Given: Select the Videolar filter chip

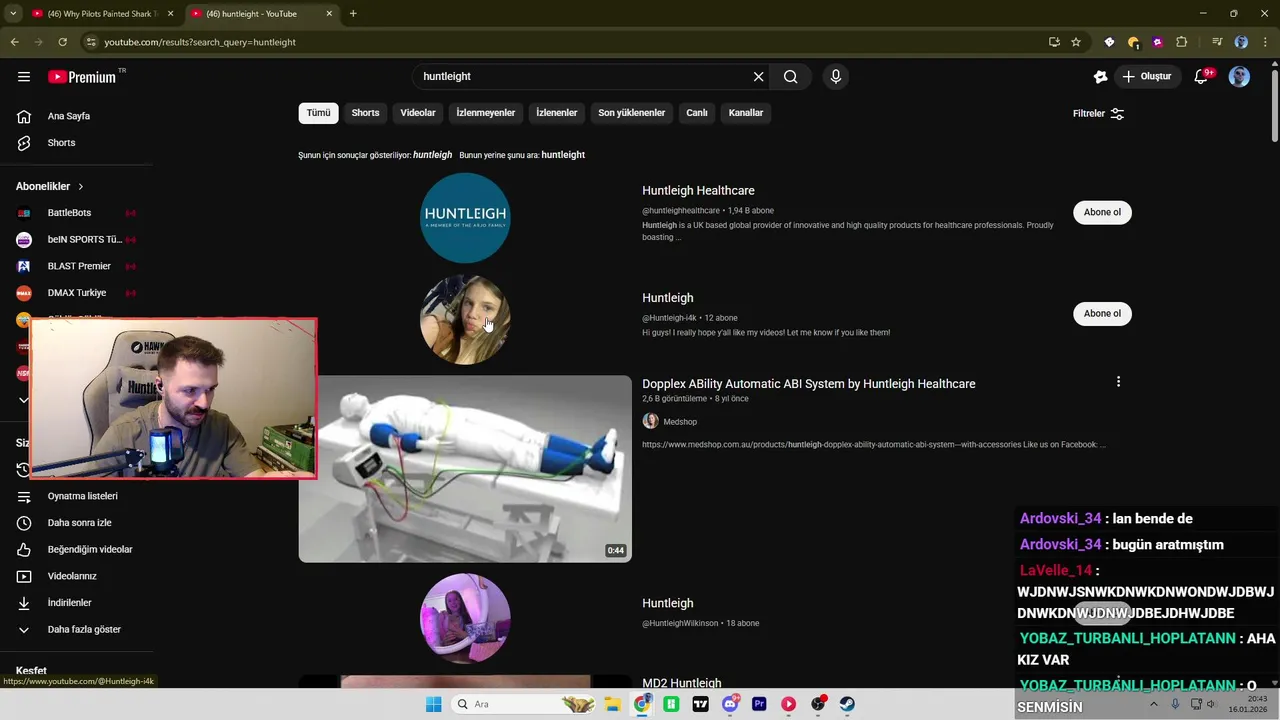Looking at the screenshot, I should point(418,113).
